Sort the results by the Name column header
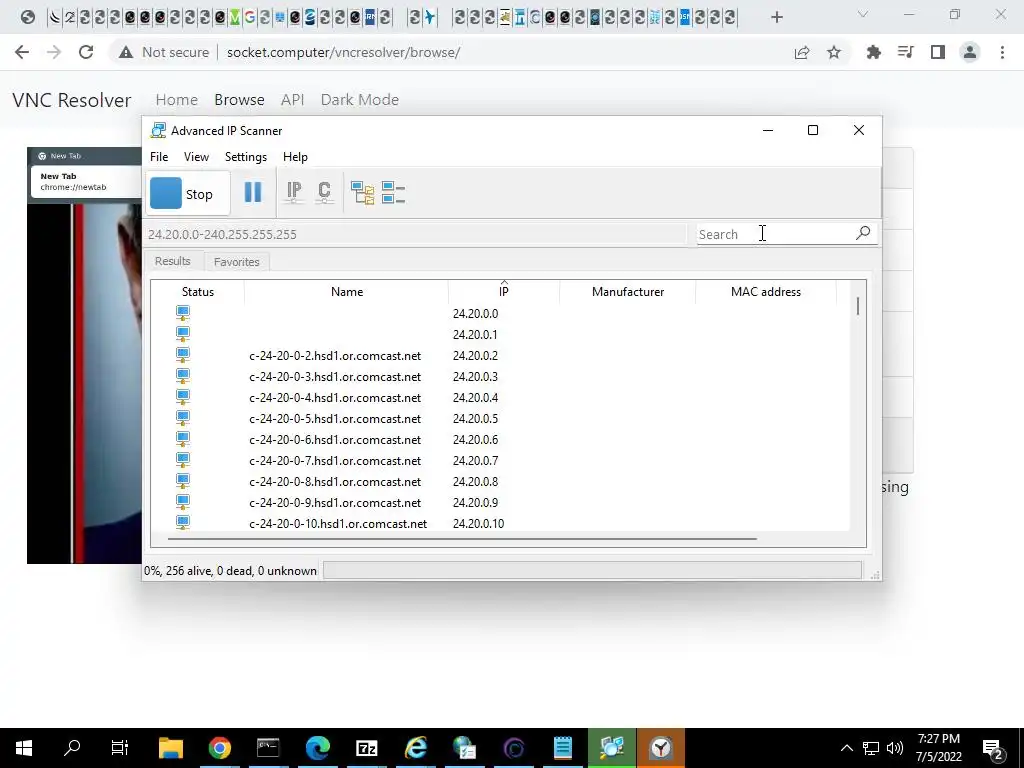1024x768 pixels. click(x=347, y=292)
